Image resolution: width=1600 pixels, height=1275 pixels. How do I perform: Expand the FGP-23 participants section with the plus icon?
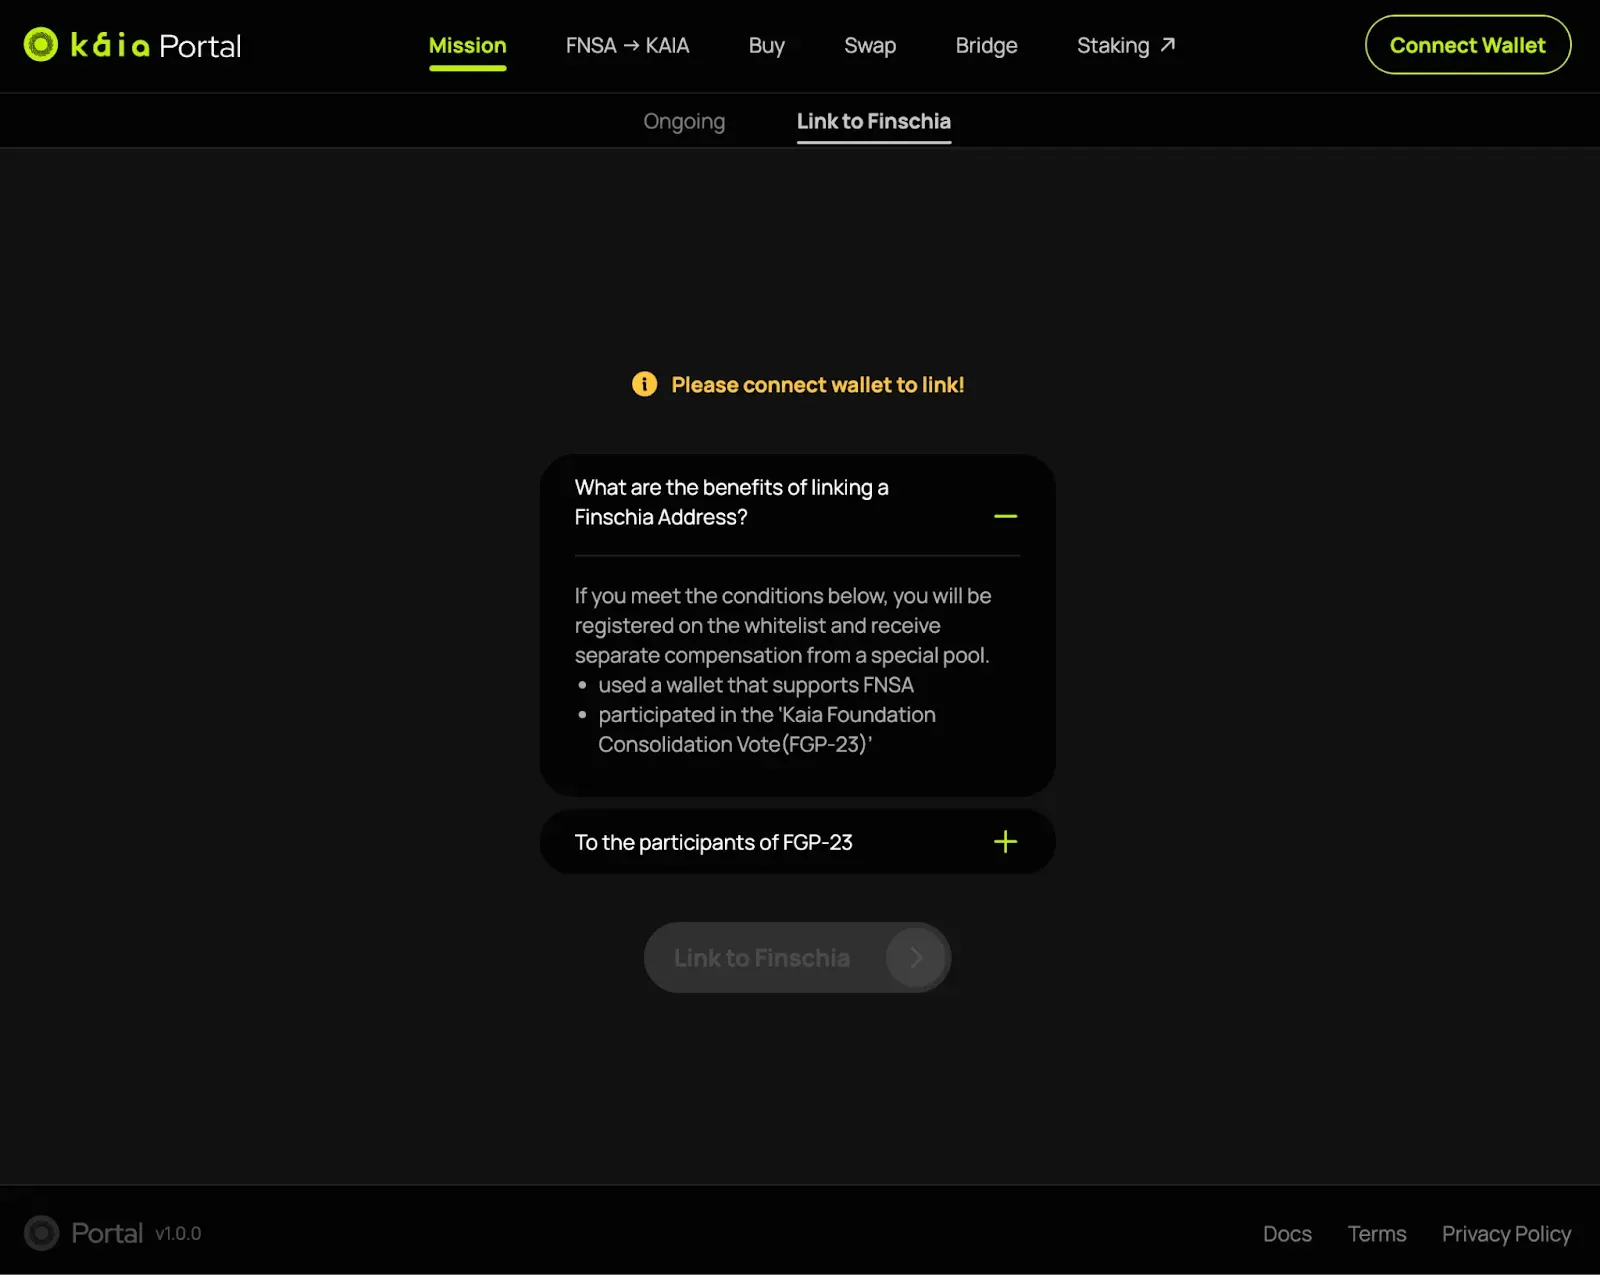pyautogui.click(x=1005, y=842)
